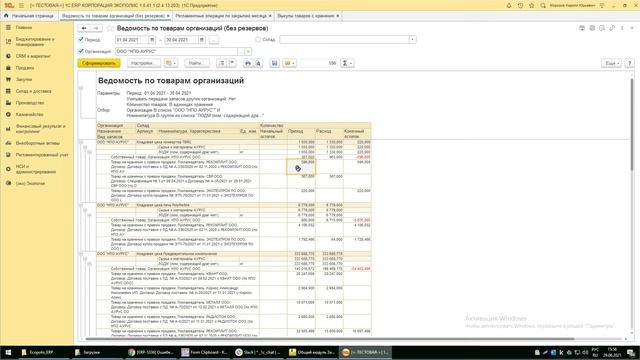Open sum sigma dropdown button

(x=347, y=63)
